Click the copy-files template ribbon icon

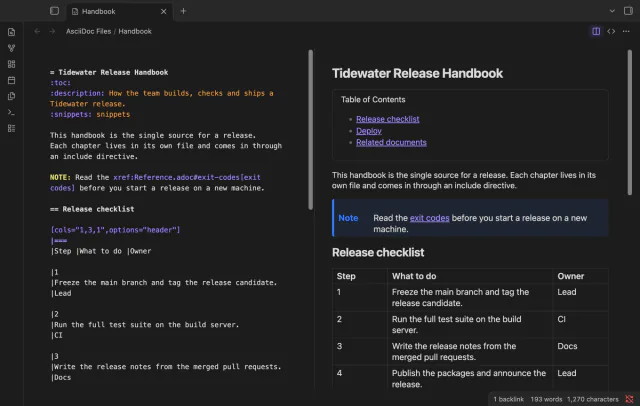coord(11,96)
